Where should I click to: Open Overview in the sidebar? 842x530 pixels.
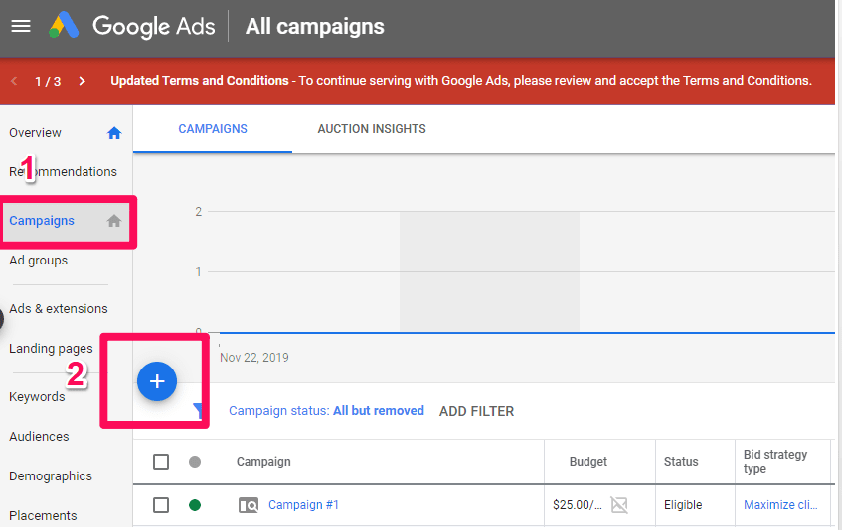pyautogui.click(x=35, y=133)
